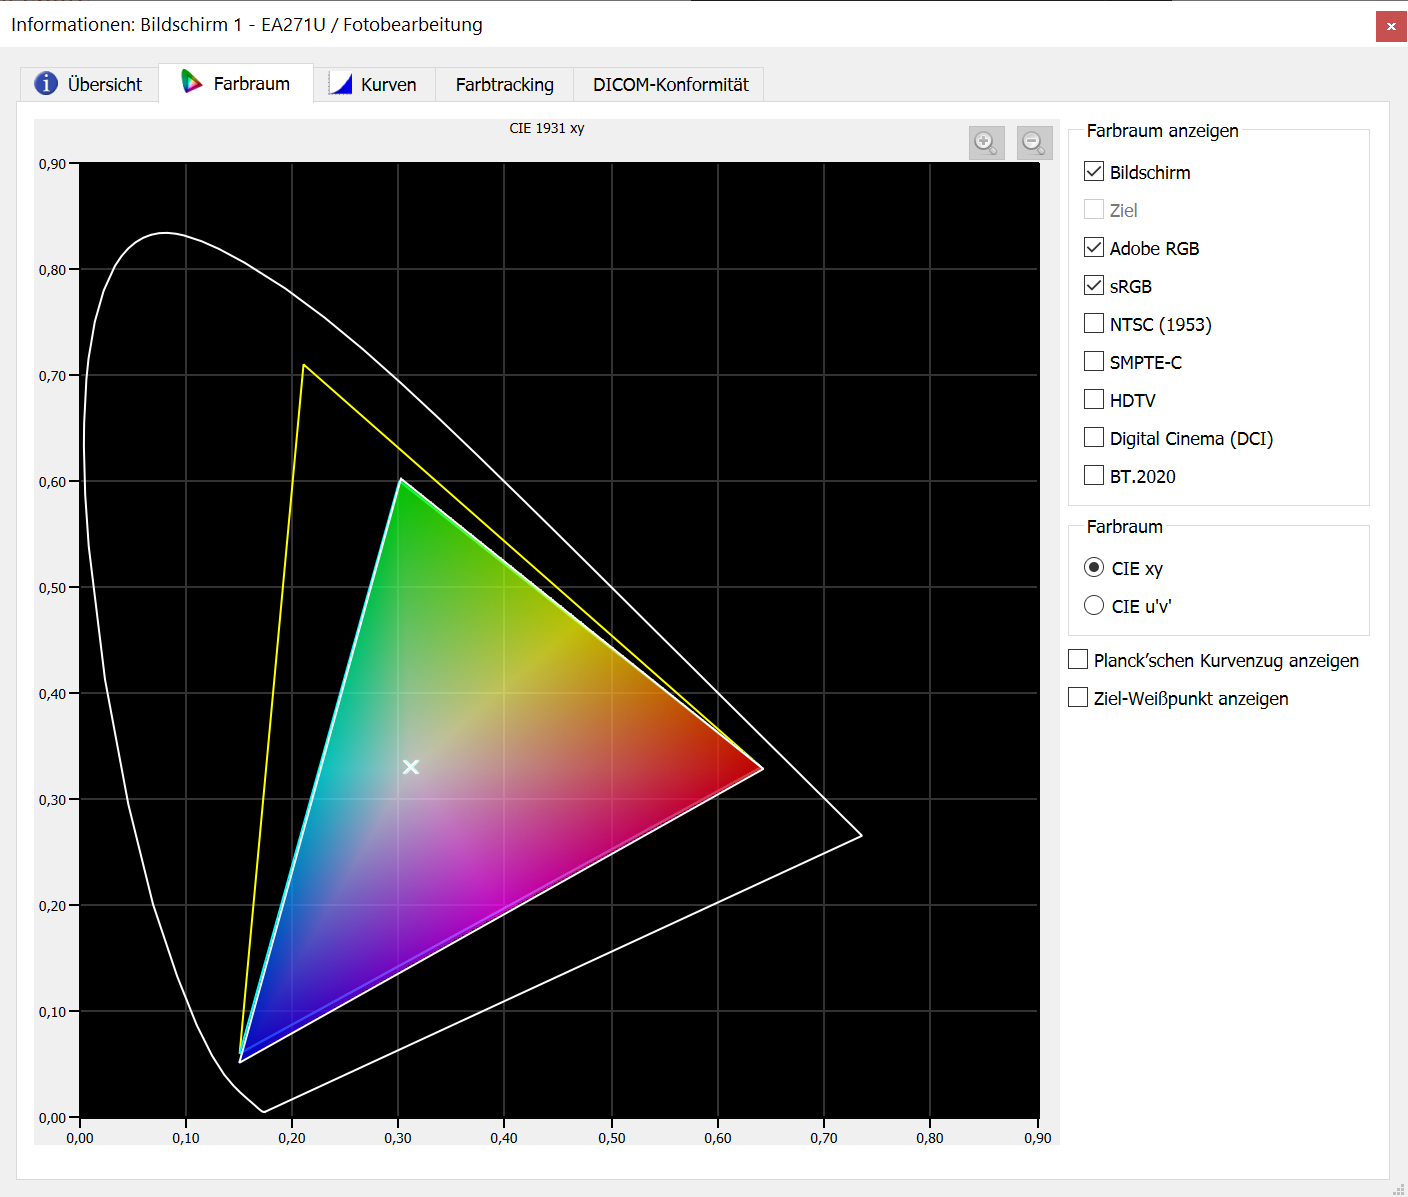1408x1197 pixels.
Task: Select the CIE xy radio button
Action: coord(1094,568)
